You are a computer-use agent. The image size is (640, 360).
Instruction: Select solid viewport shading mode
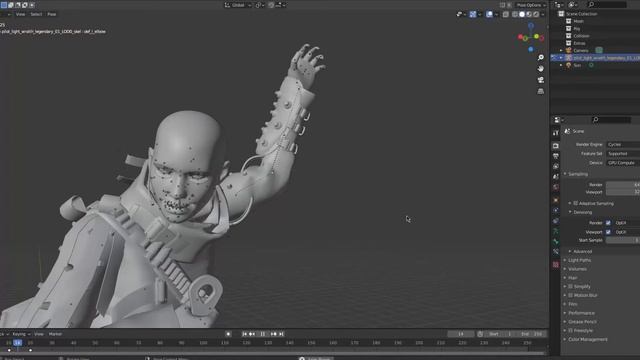pyautogui.click(x=522, y=14)
